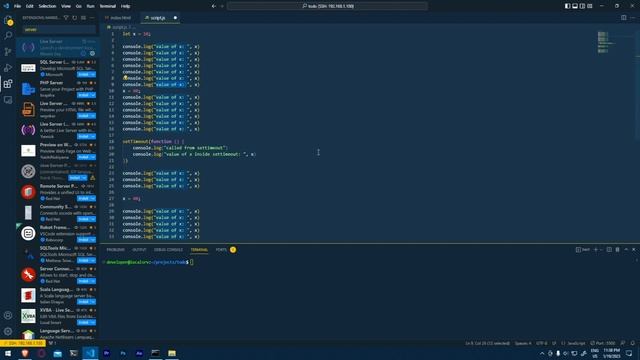Open the Terminal menu
640x360 pixels.
click(108, 6)
